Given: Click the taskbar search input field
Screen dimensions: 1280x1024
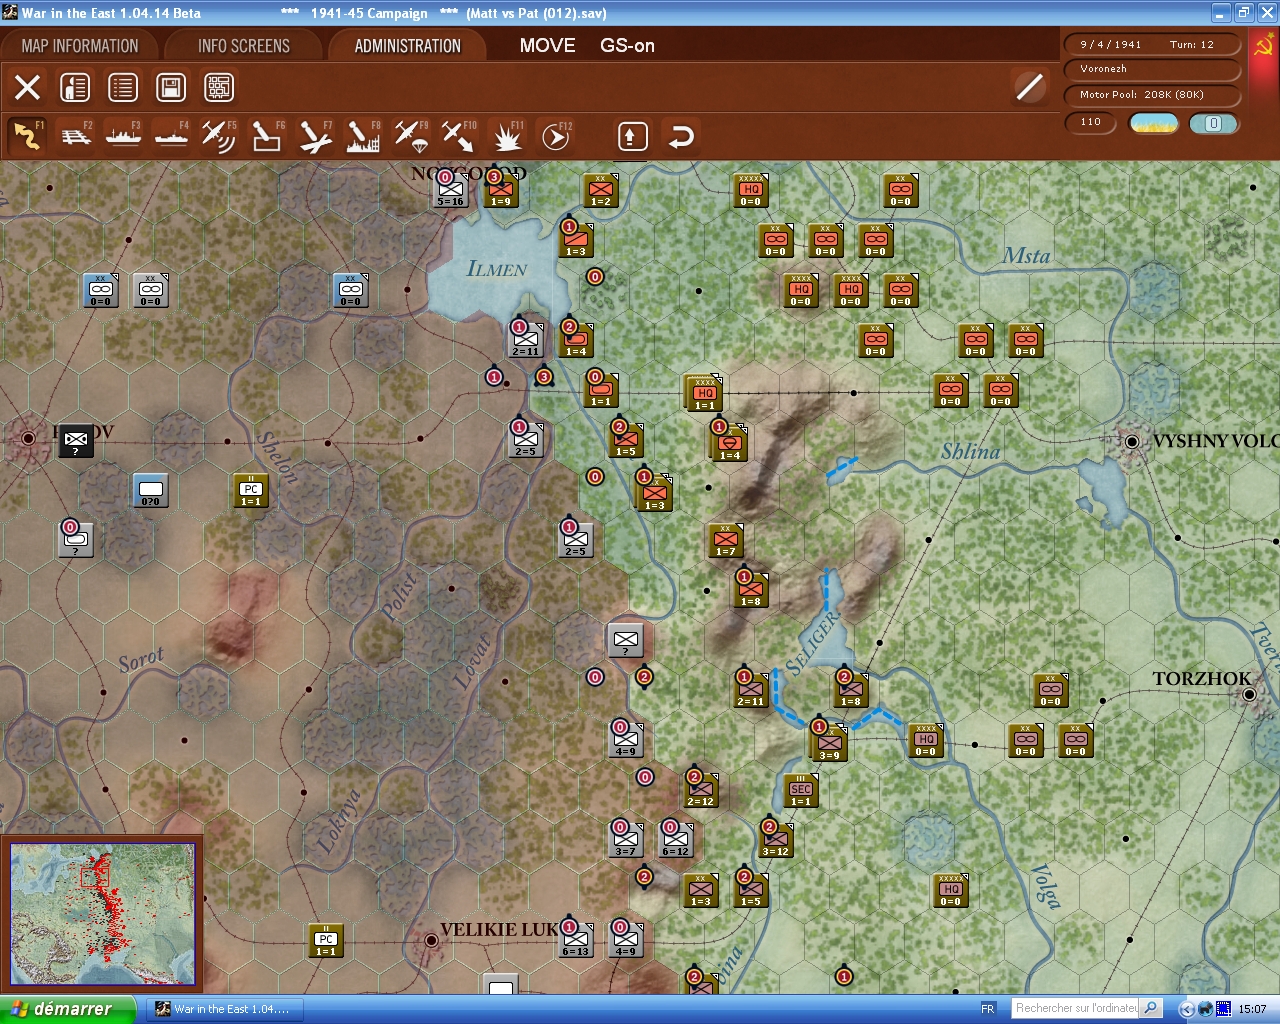Looking at the screenshot, I should (x=1076, y=1008).
